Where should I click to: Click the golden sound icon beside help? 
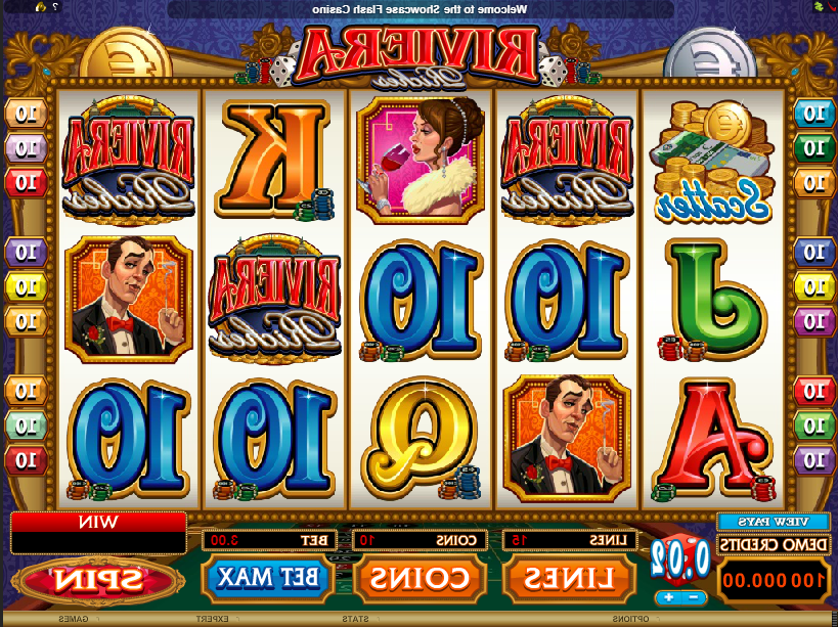coord(41,6)
